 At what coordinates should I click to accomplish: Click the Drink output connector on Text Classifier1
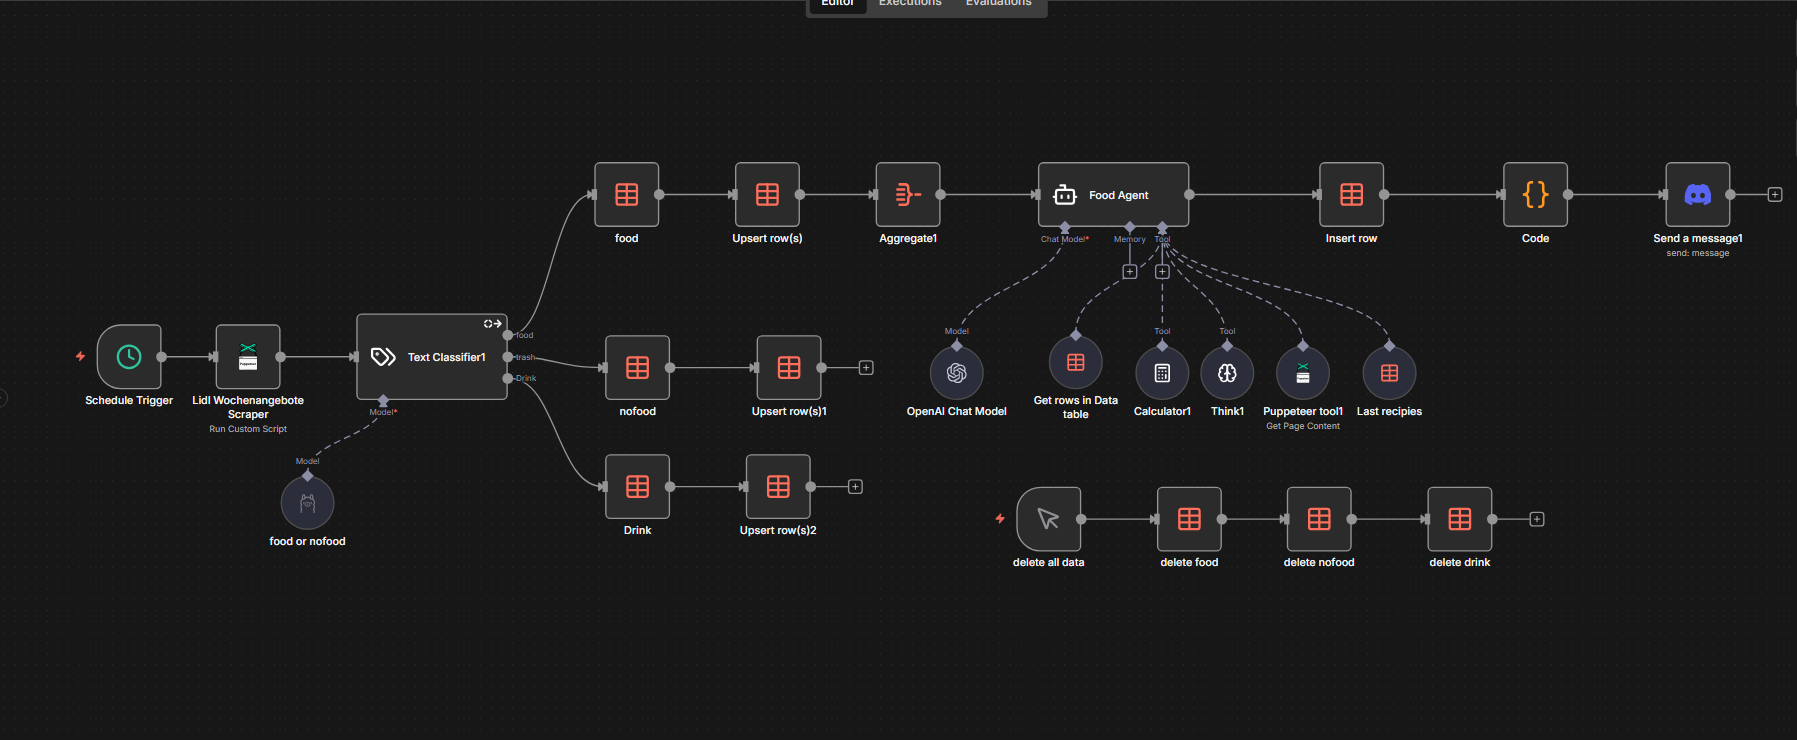(508, 378)
